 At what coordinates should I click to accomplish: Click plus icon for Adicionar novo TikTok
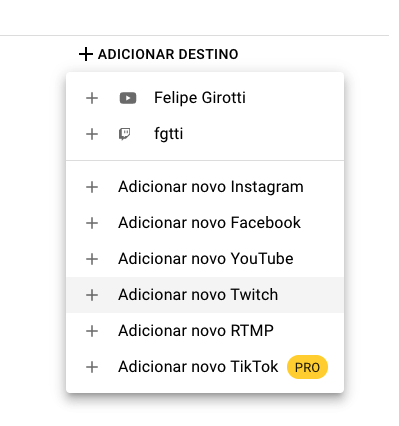tap(92, 367)
